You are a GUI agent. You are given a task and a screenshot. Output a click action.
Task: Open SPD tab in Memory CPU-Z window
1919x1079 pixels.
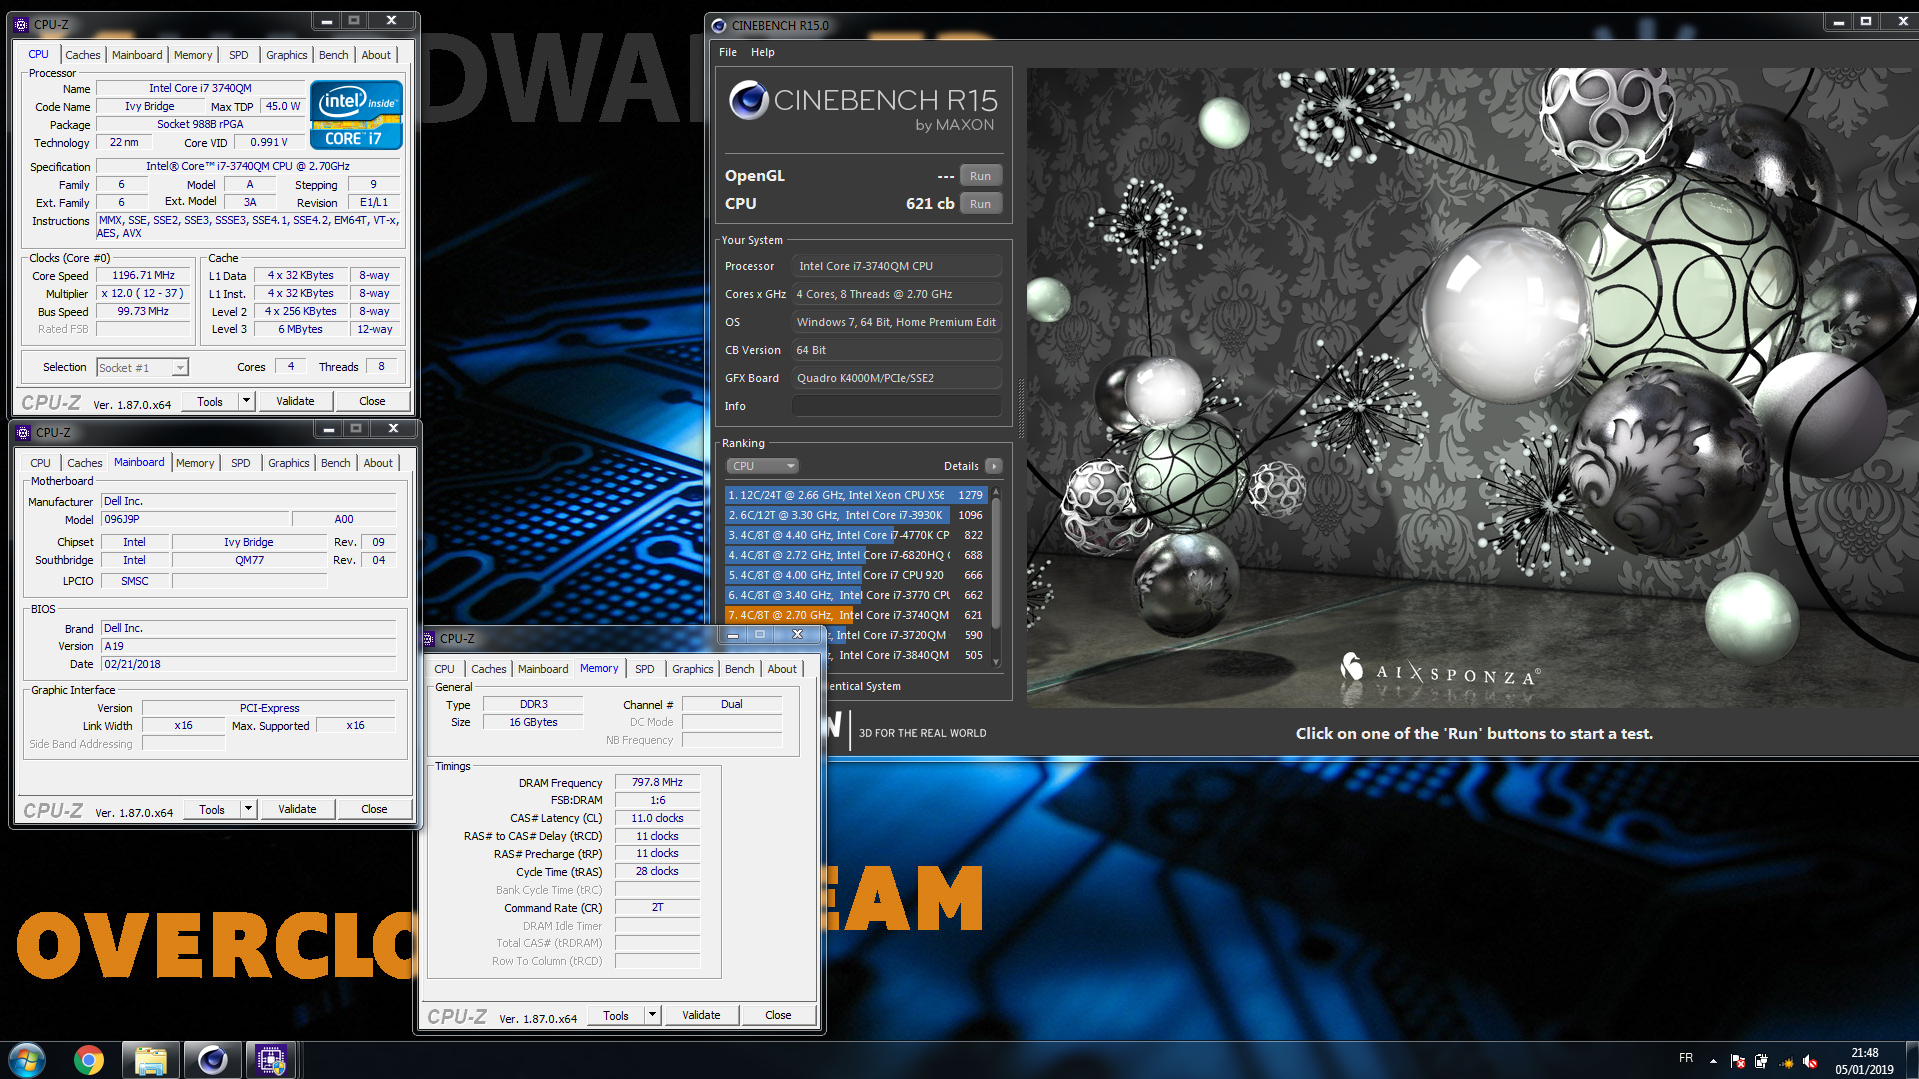[x=645, y=669]
